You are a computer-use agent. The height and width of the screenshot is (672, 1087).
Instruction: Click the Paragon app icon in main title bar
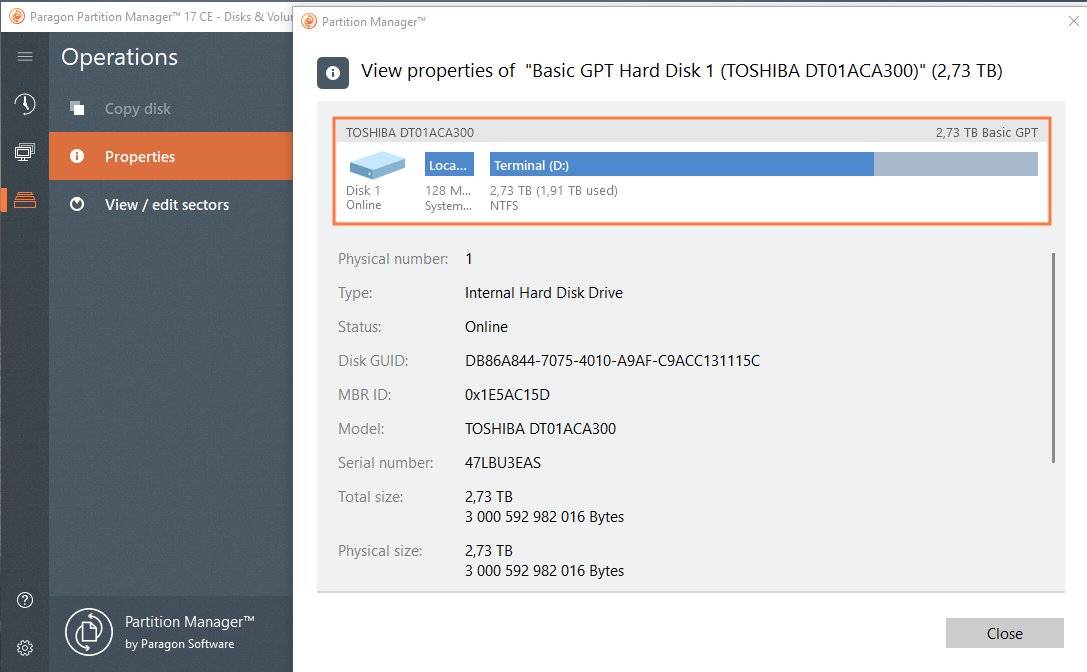tap(17, 16)
